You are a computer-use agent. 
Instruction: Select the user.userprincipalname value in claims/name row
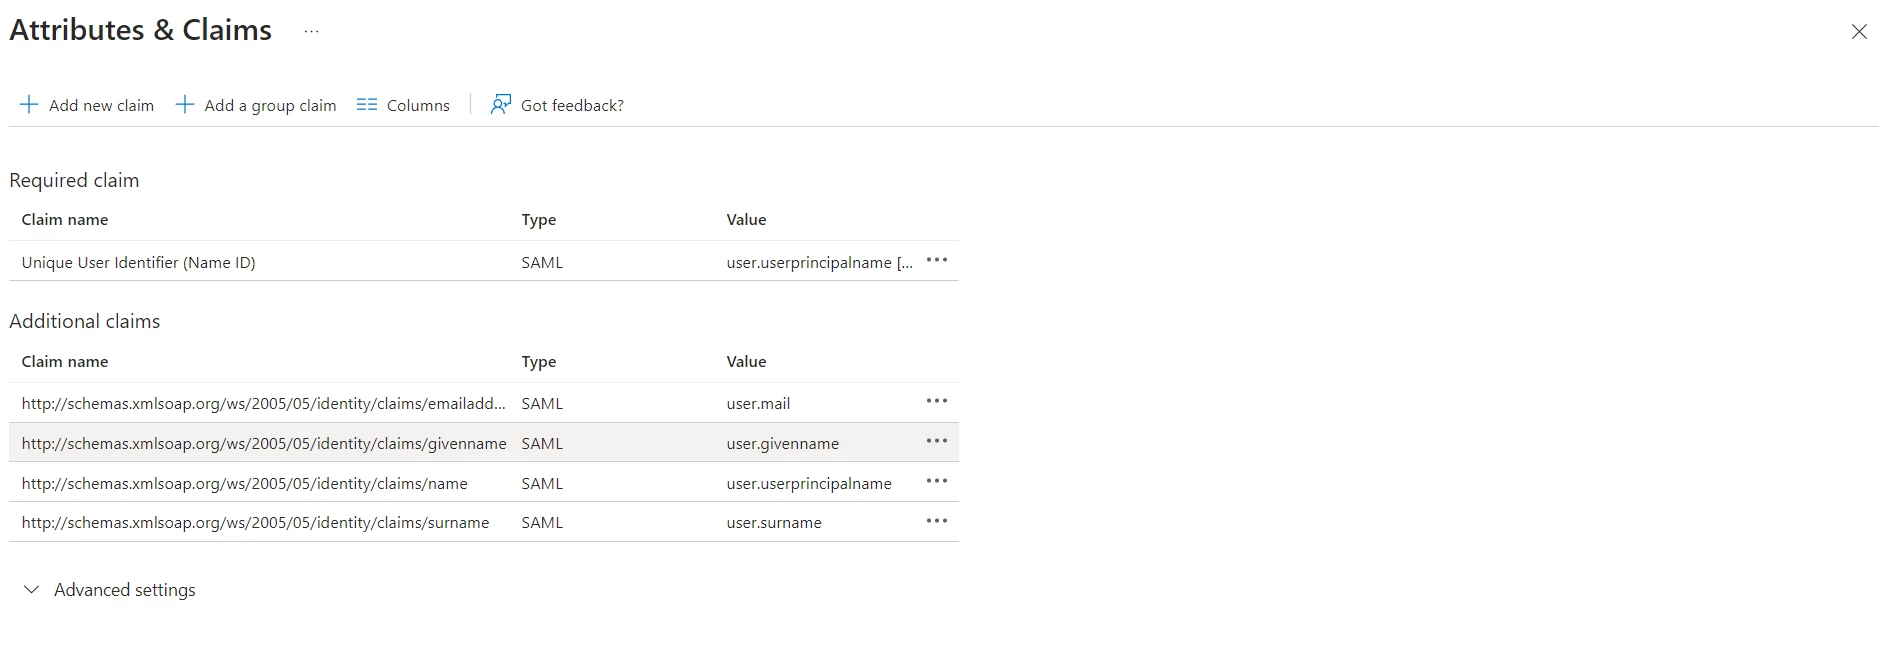tap(809, 483)
